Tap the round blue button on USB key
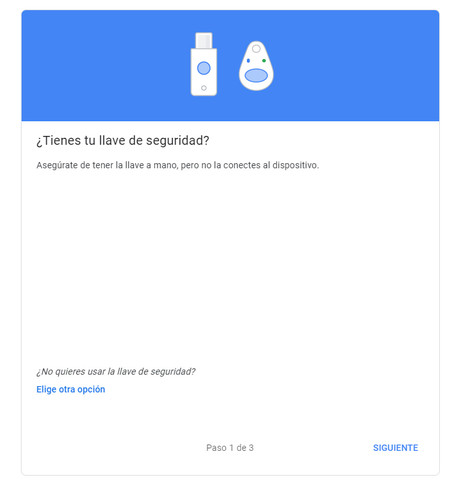This screenshot has width=450, height=482. (x=204, y=68)
